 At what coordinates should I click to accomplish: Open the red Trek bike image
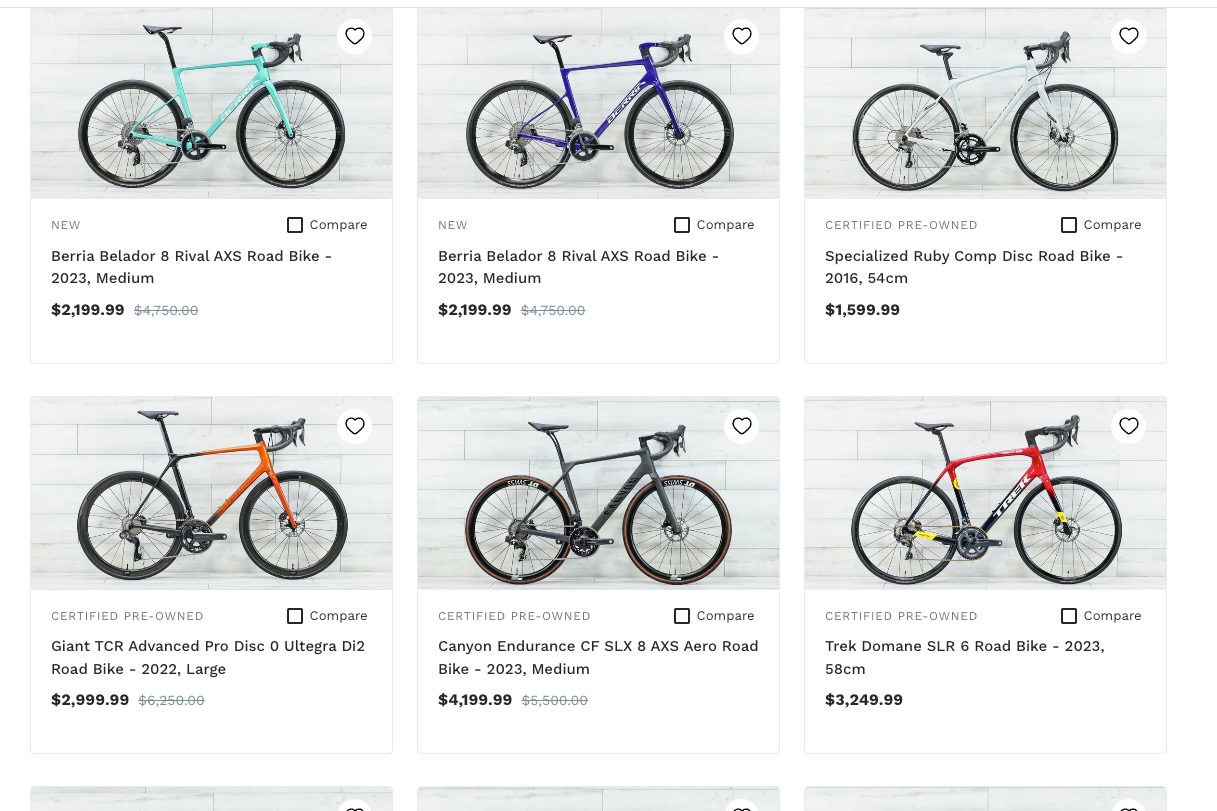tap(985, 493)
